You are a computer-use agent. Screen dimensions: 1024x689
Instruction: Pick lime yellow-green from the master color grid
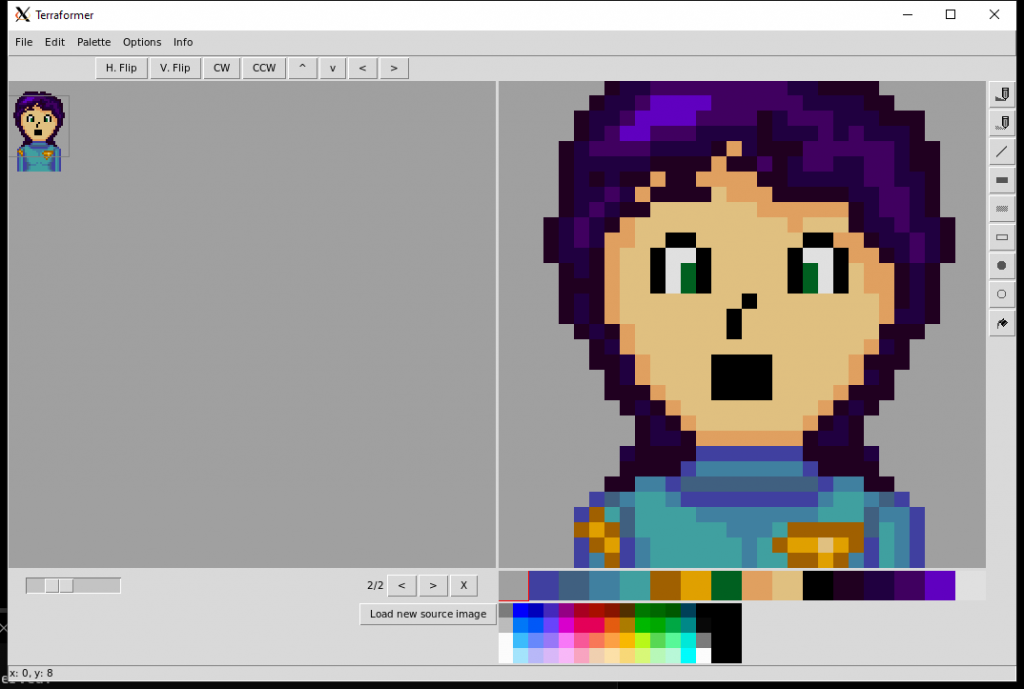(x=643, y=641)
